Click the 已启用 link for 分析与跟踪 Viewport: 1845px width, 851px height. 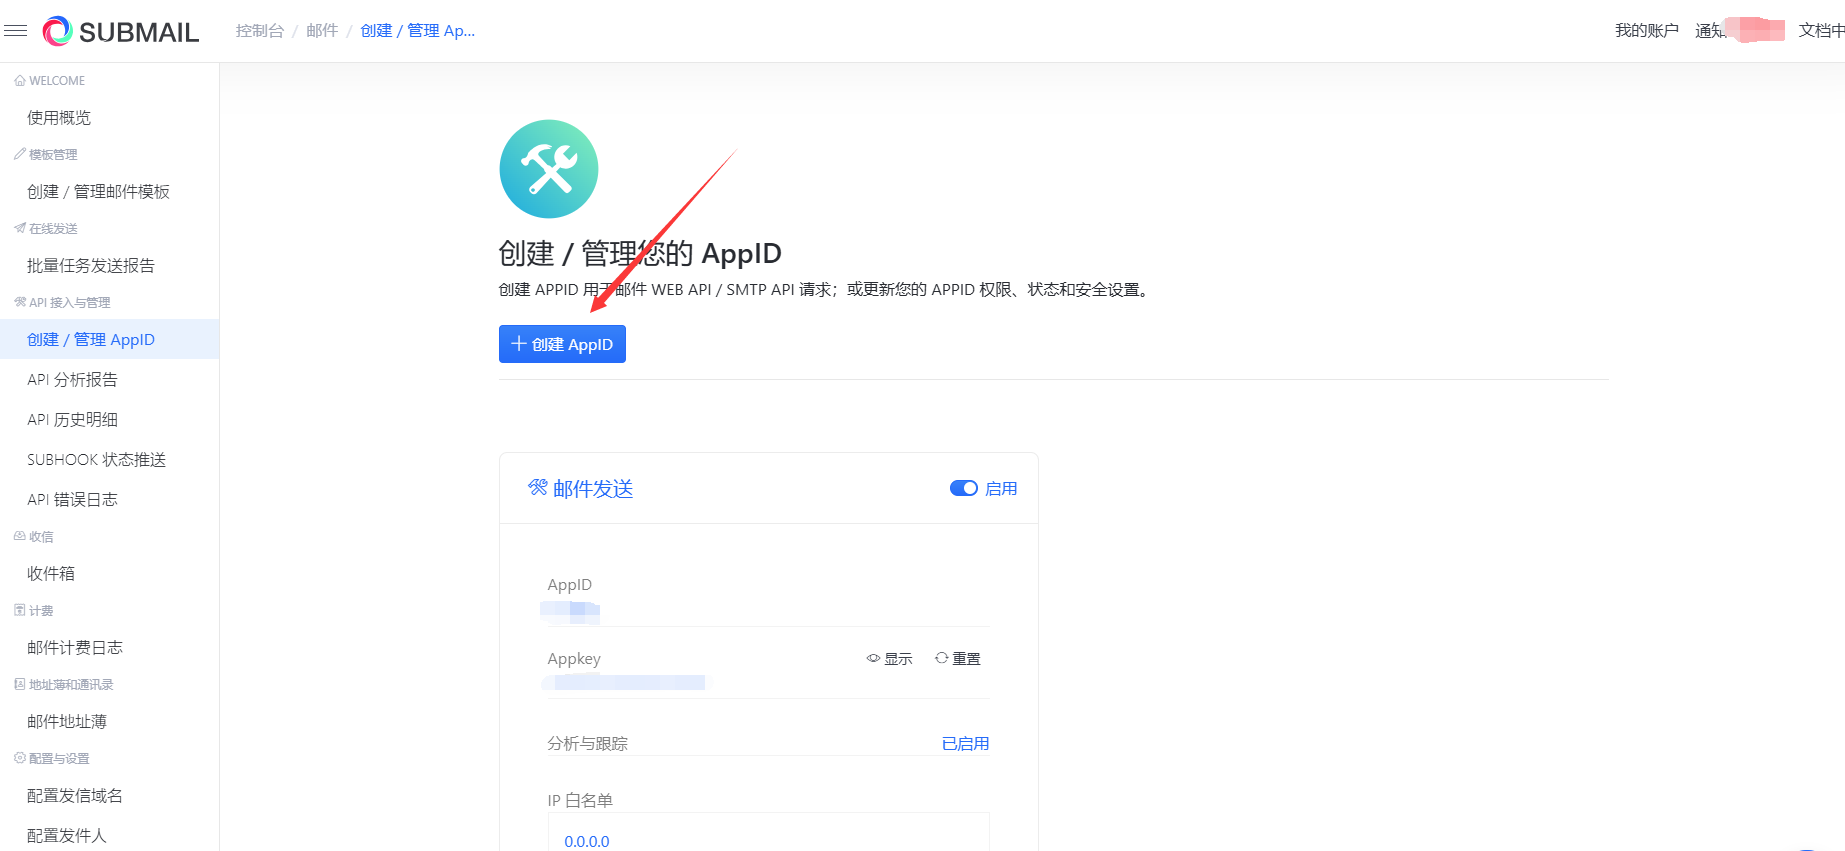(x=965, y=743)
